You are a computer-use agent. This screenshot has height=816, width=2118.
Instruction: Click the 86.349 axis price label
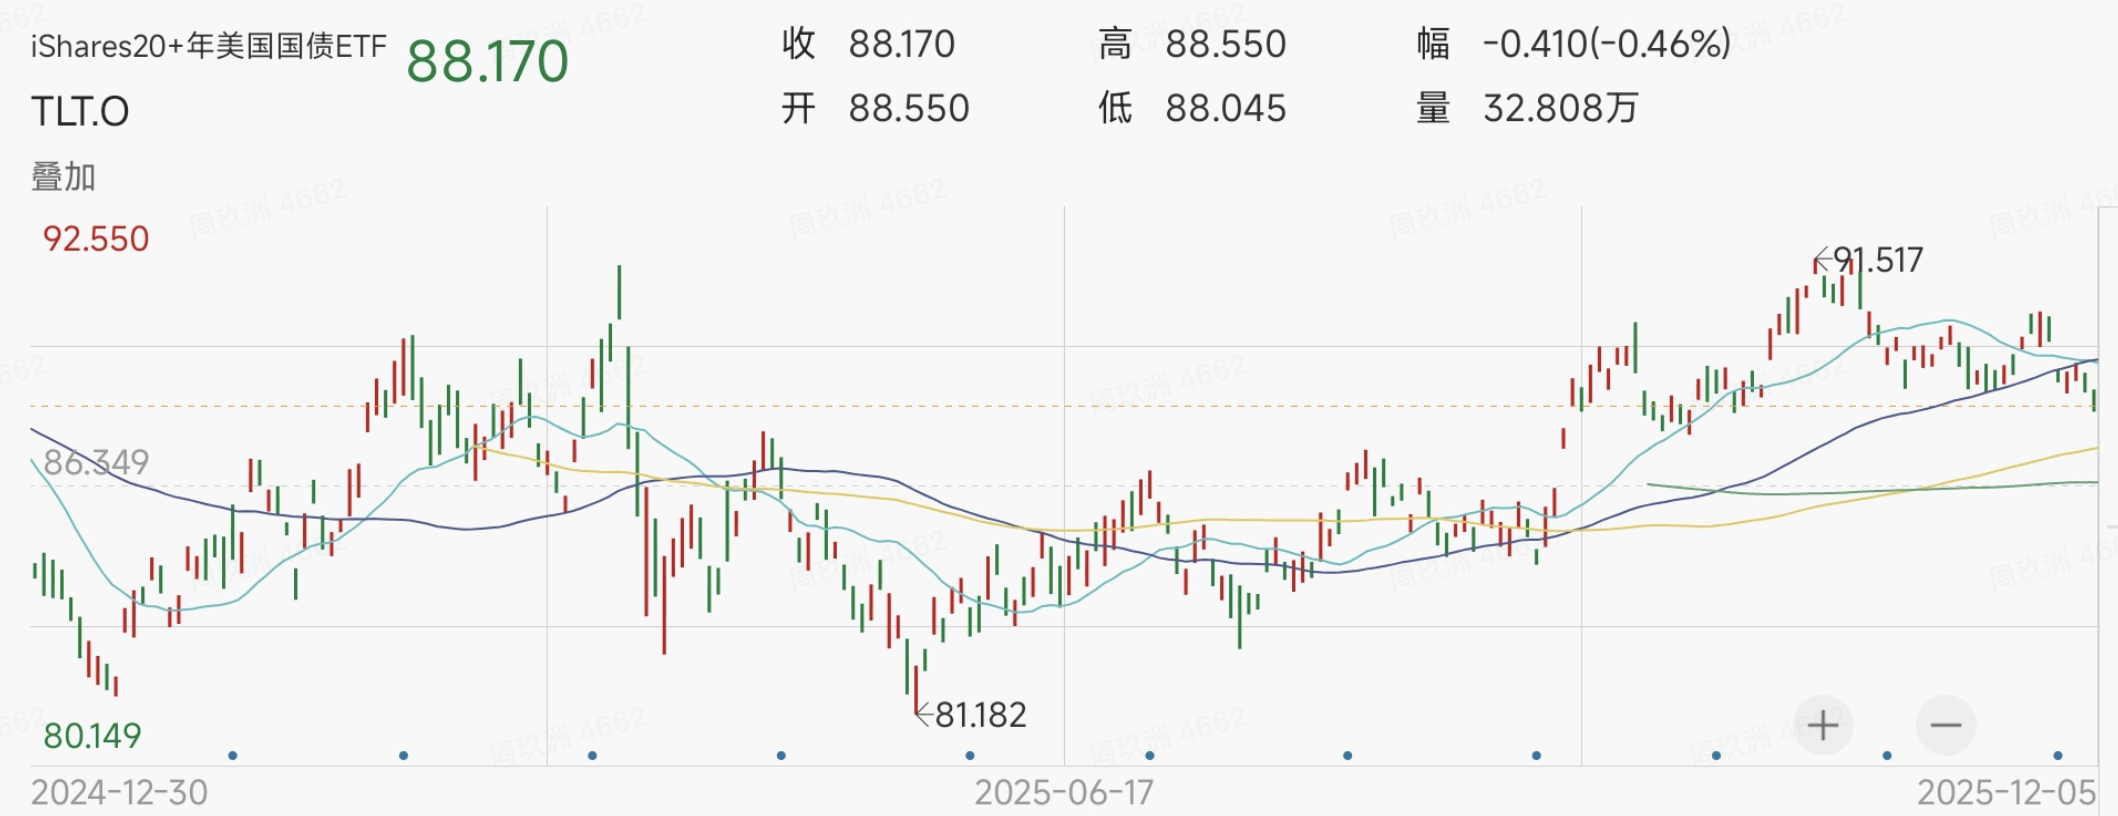click(96, 462)
